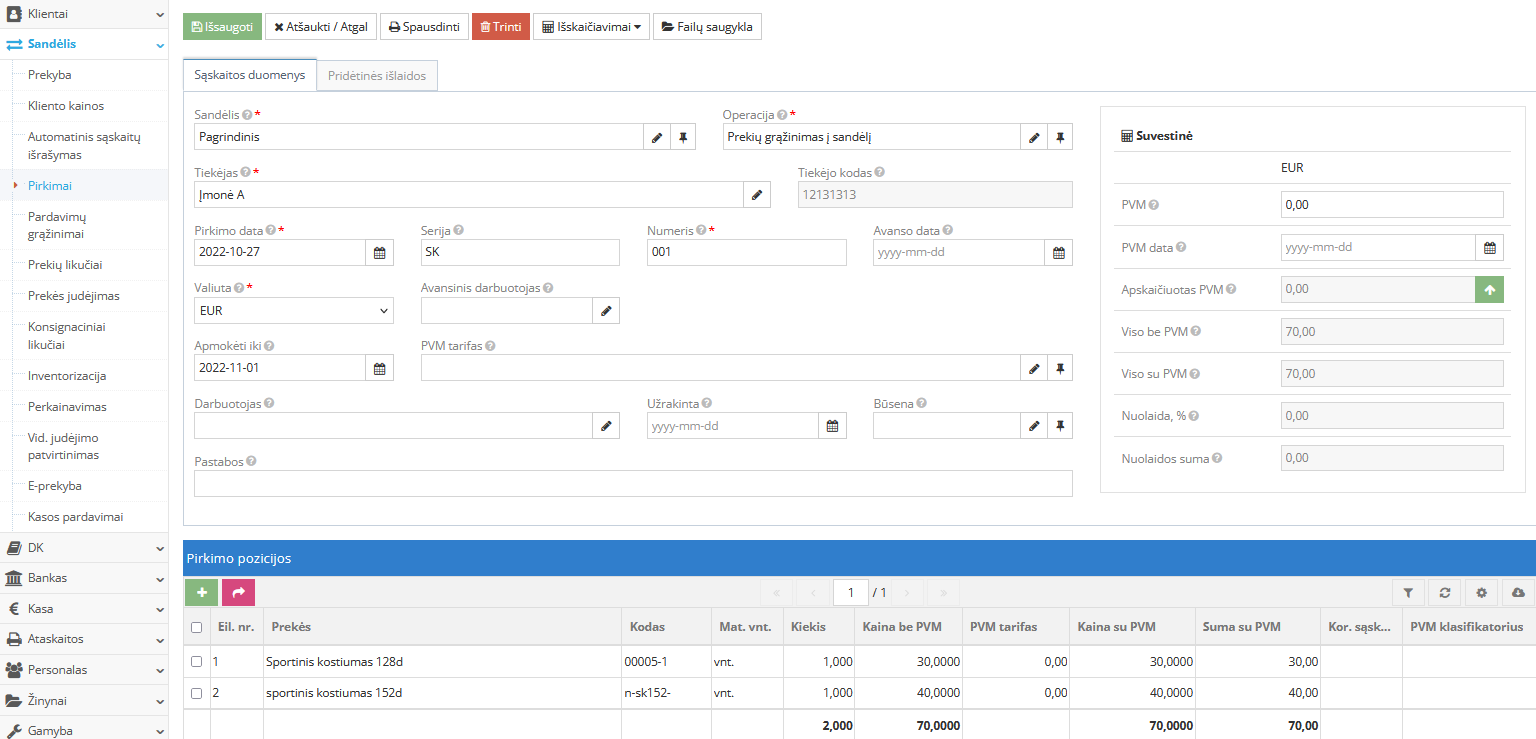Open Prekių likučiai in sidebar
The width and height of the screenshot is (1536, 739).
(65, 265)
